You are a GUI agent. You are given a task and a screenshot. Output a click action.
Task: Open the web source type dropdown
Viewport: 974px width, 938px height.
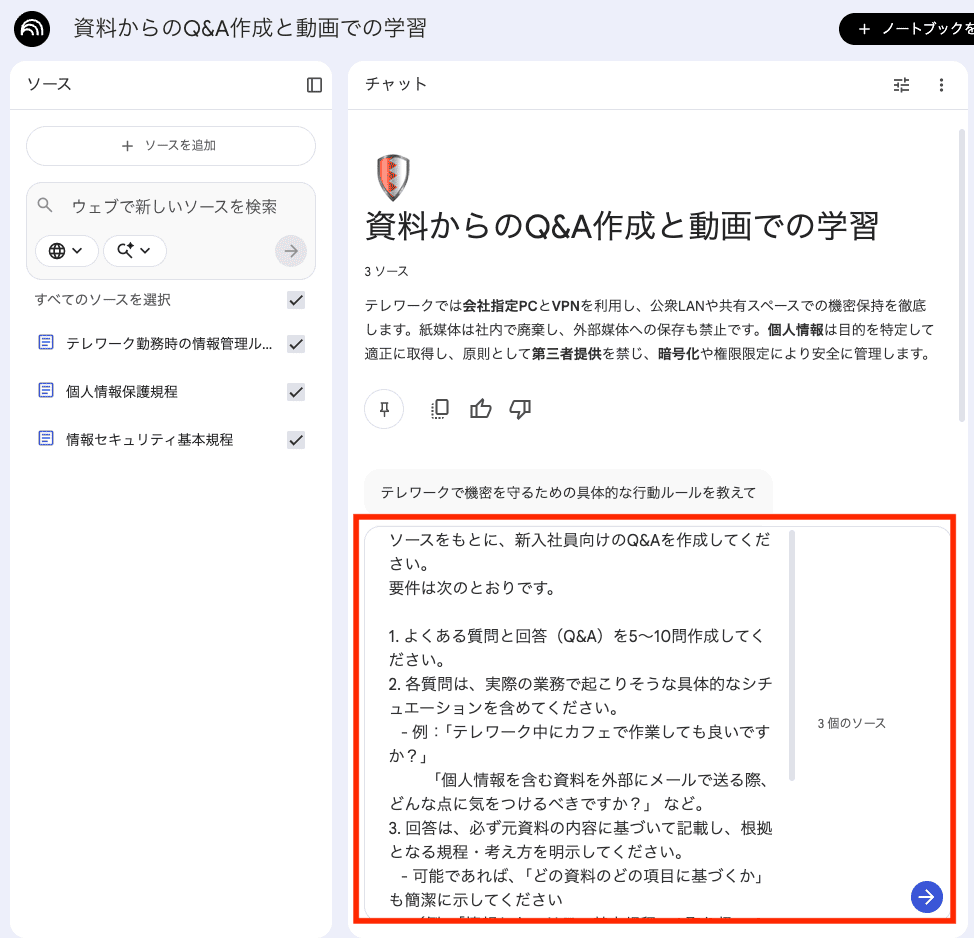tap(66, 251)
